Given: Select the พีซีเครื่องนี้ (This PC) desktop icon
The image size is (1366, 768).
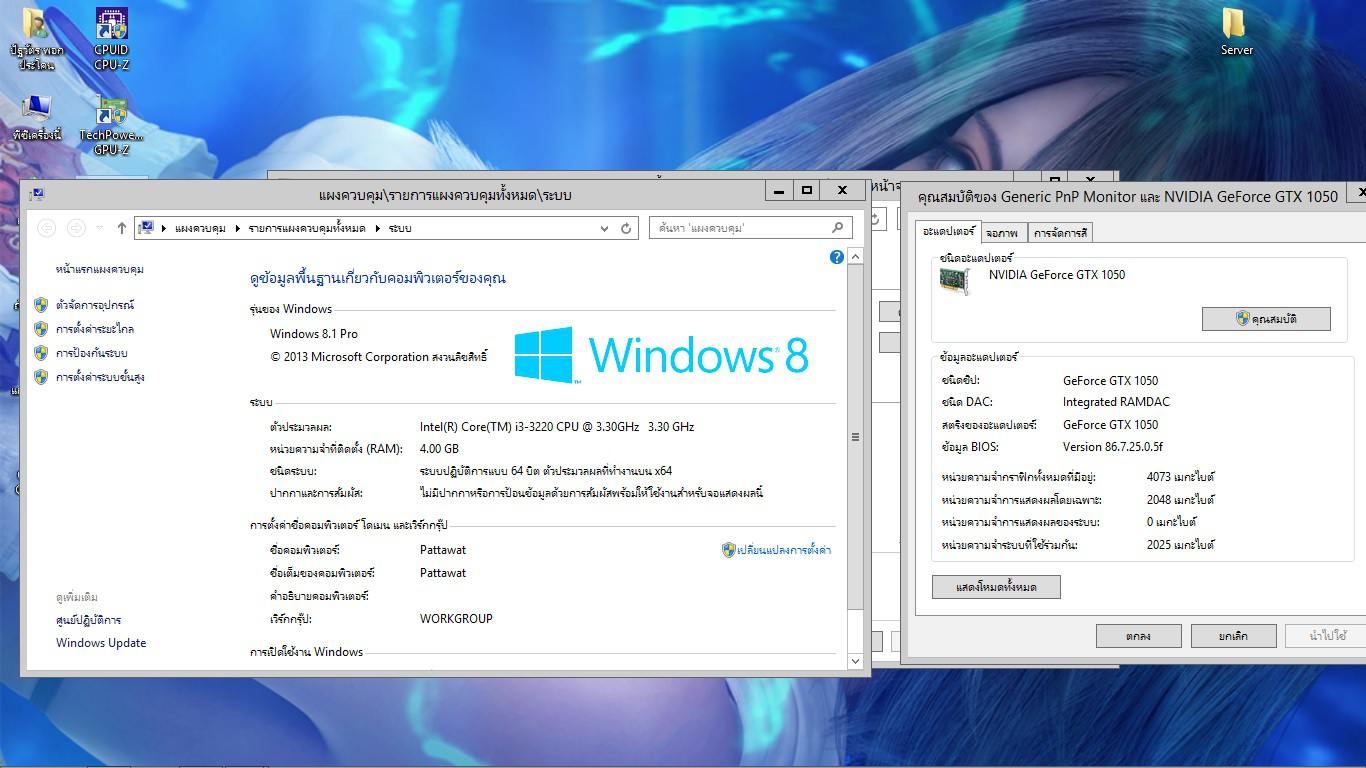Looking at the screenshot, I should (x=37, y=119).
